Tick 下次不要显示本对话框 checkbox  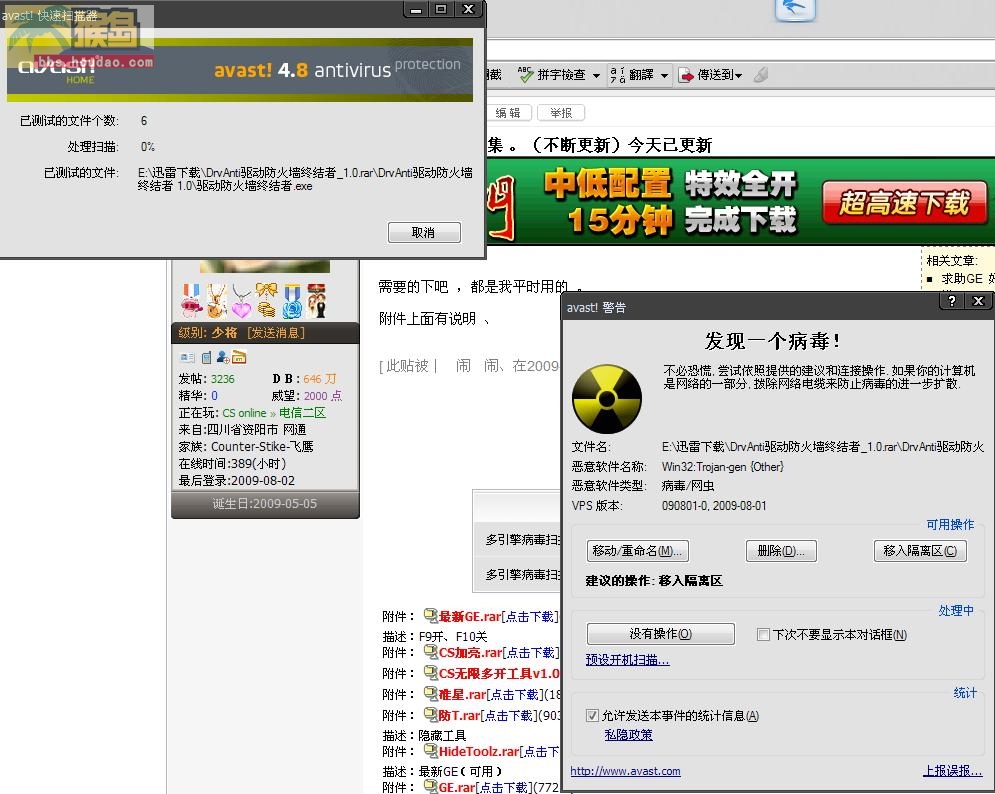click(x=763, y=634)
